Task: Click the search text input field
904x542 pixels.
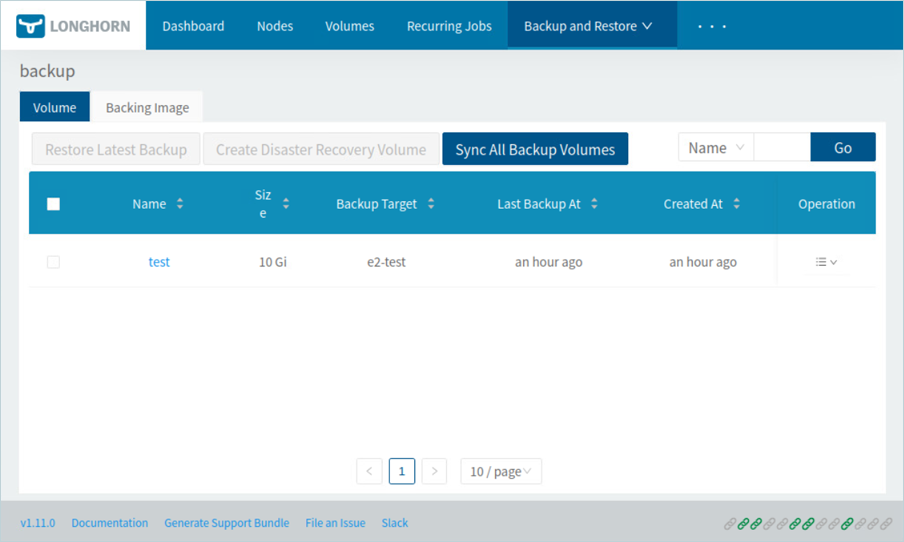Action: [781, 148]
